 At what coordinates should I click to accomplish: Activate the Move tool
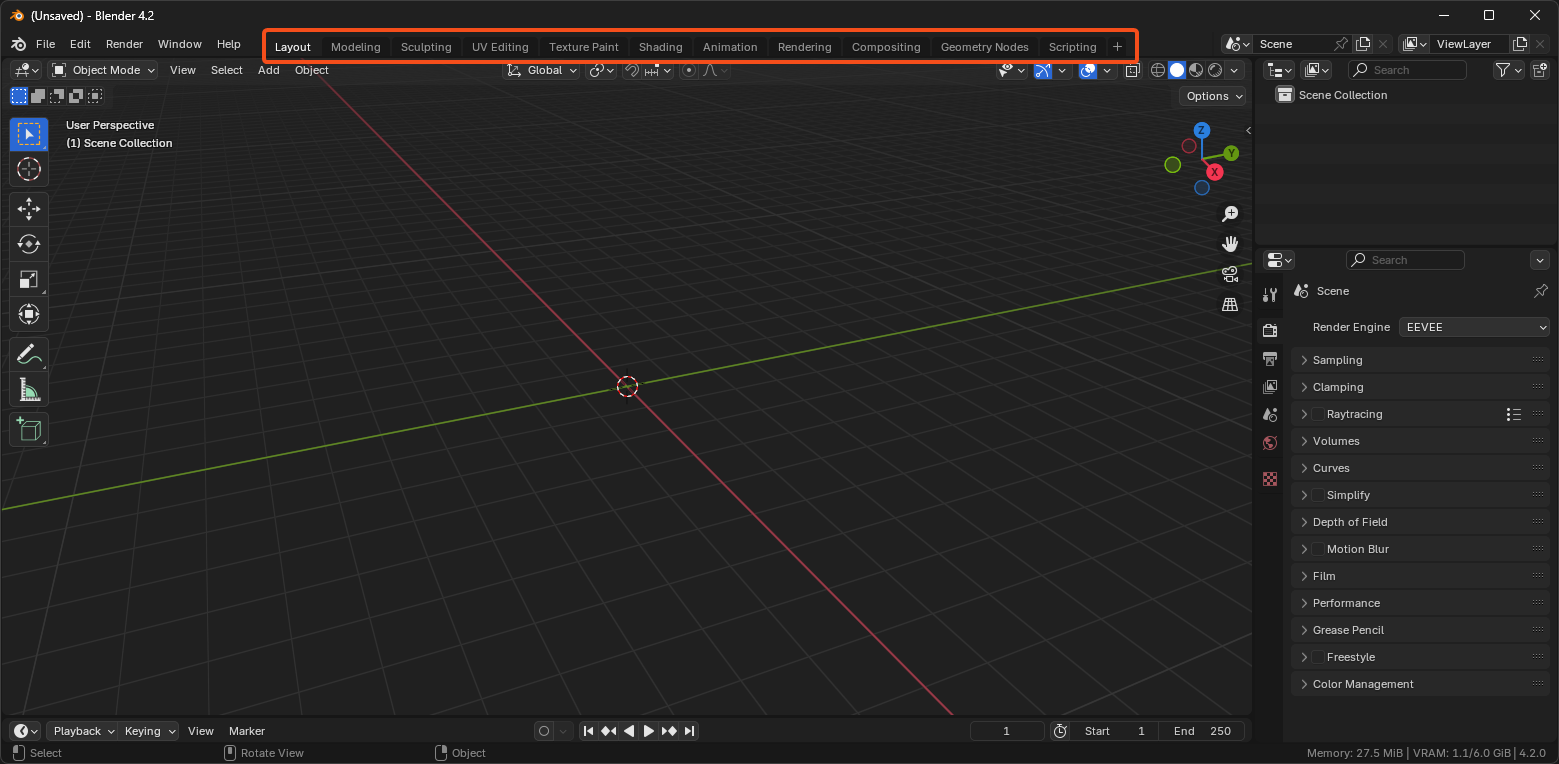click(29, 209)
